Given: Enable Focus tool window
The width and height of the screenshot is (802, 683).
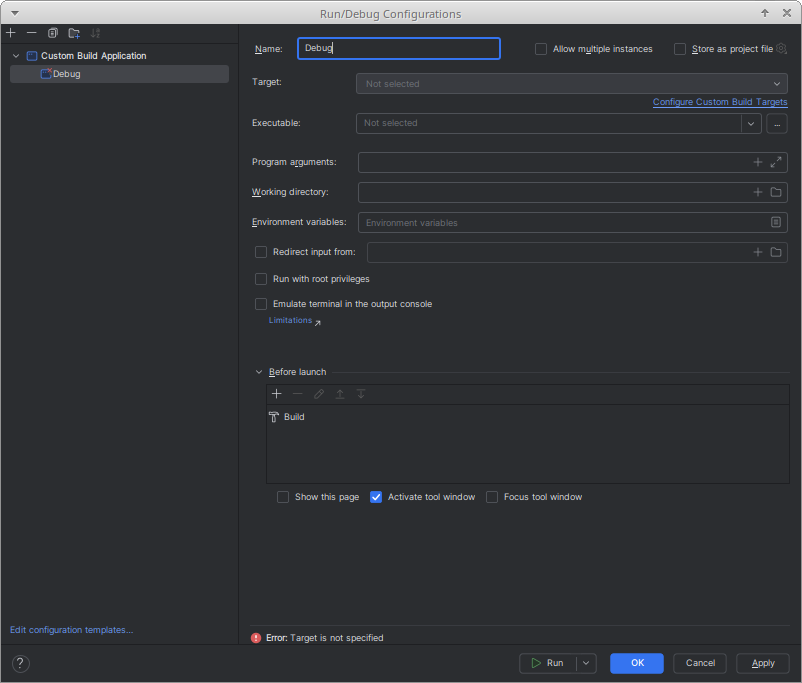Looking at the screenshot, I should click(492, 497).
